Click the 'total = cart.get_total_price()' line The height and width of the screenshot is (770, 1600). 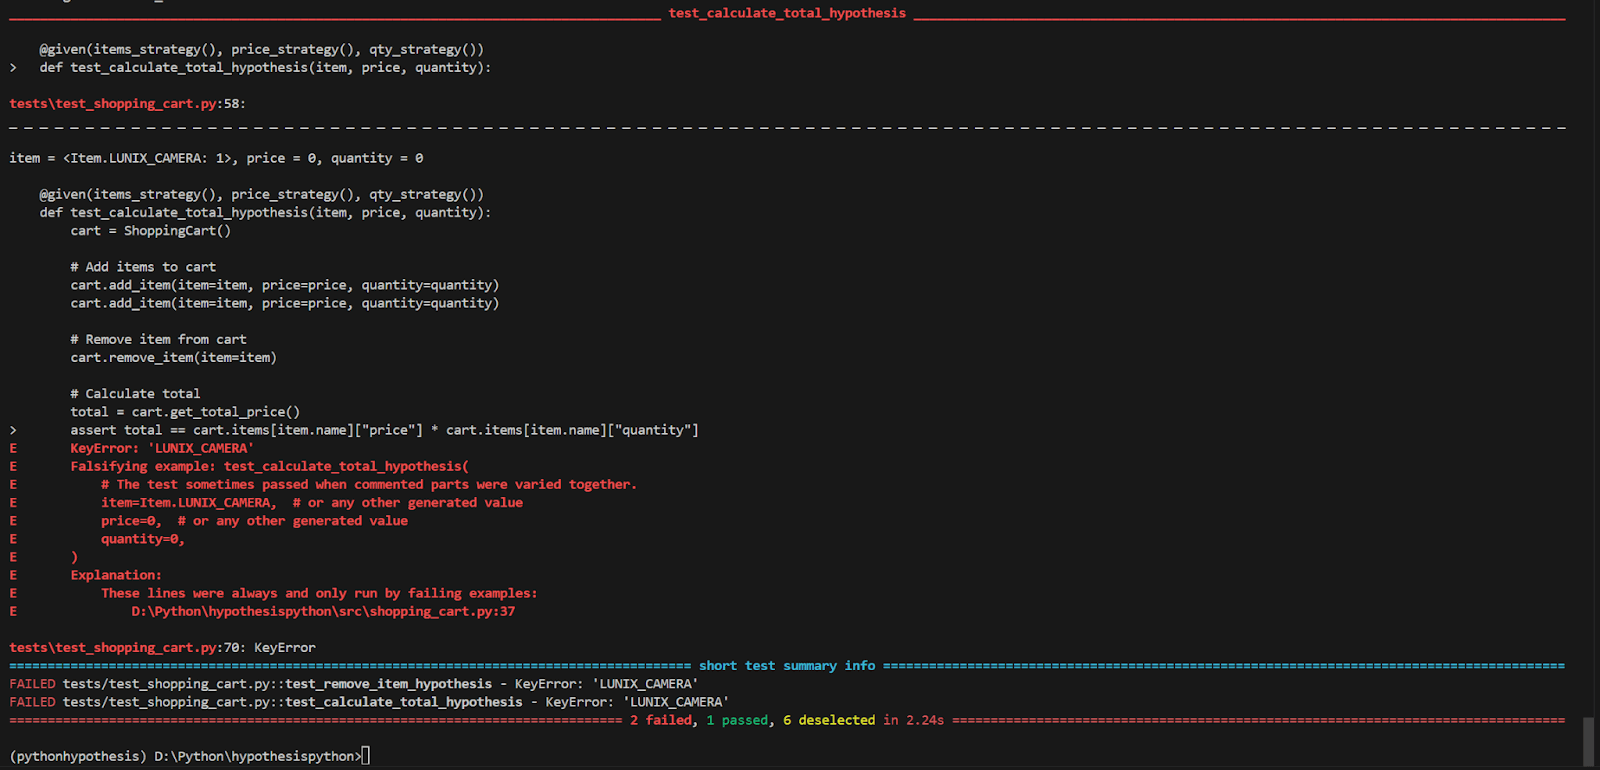click(185, 412)
